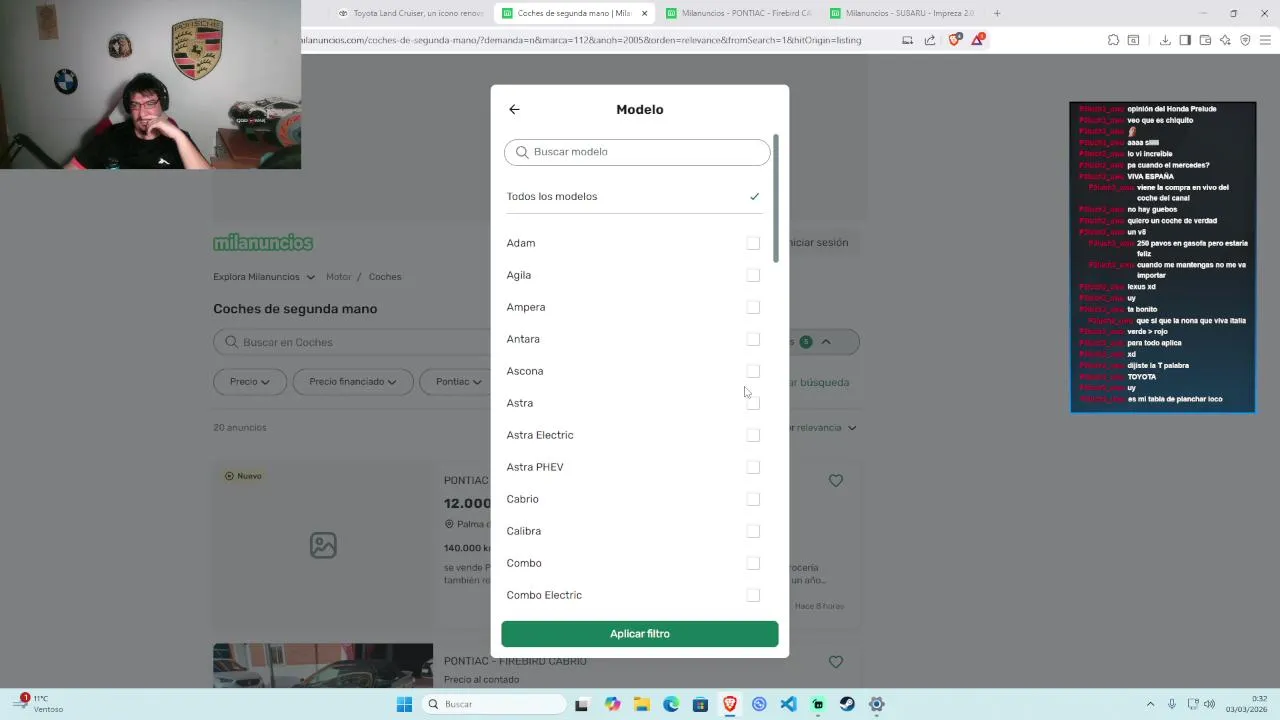Screen dimensions: 1280x720
Task: Go back using the modal's arrow
Action: [514, 110]
